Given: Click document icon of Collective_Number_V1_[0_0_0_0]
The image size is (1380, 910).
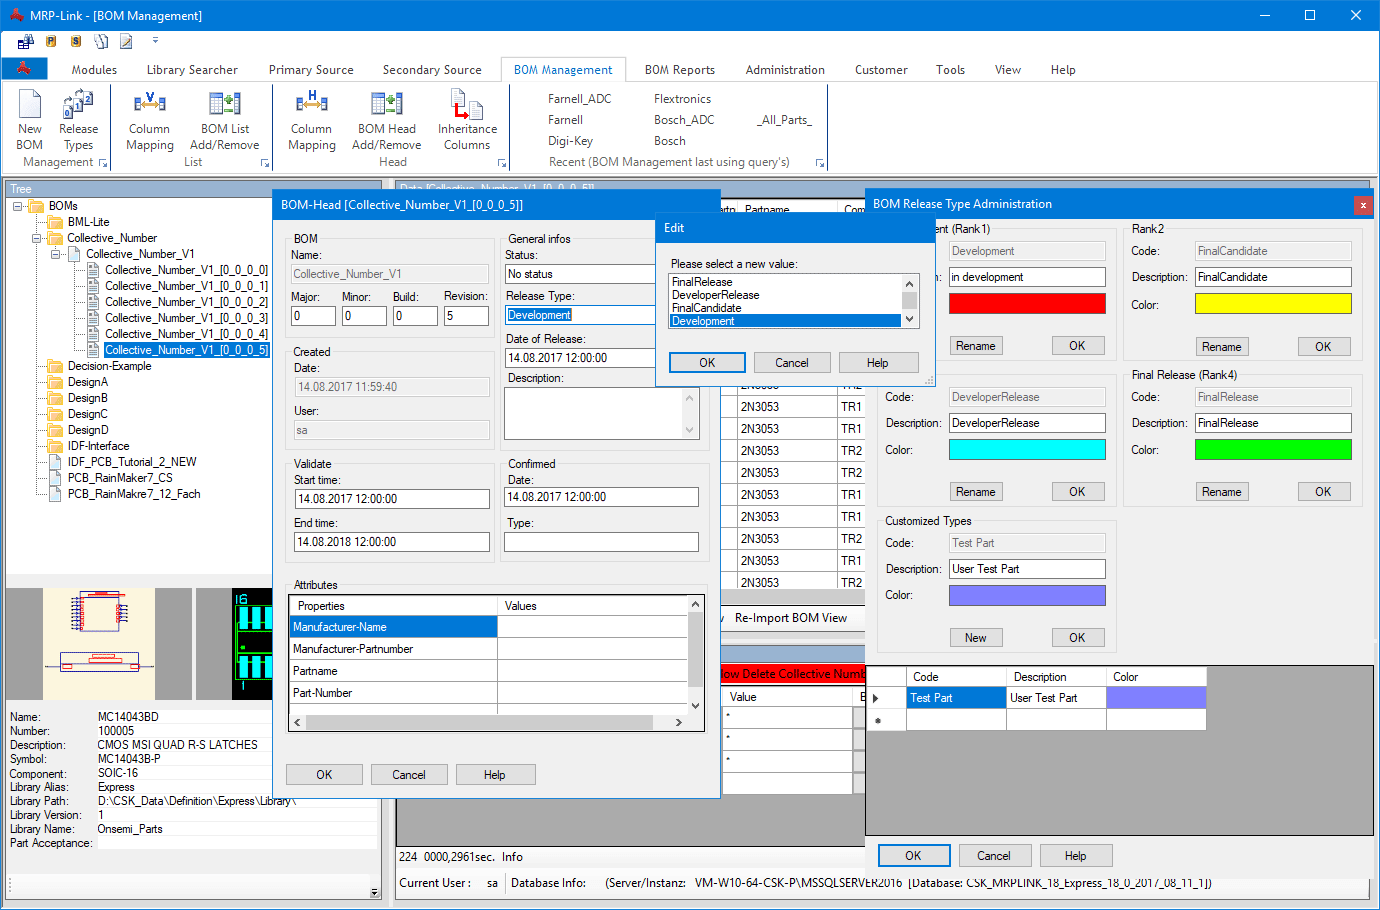Looking at the screenshot, I should [94, 270].
